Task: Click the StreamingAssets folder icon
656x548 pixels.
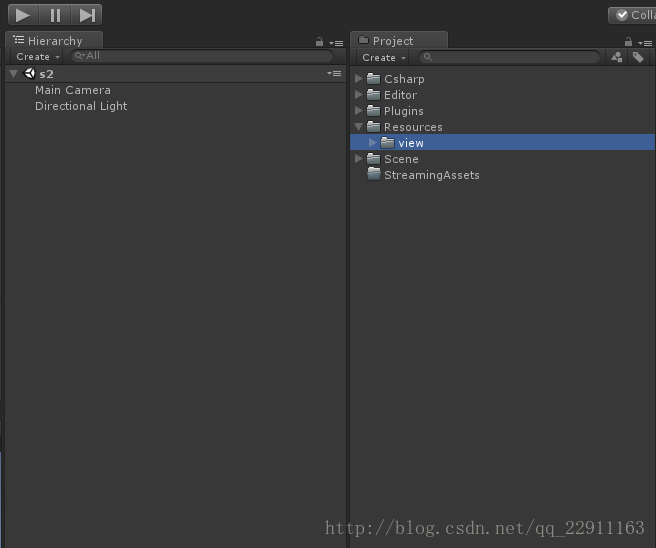Action: pos(373,174)
